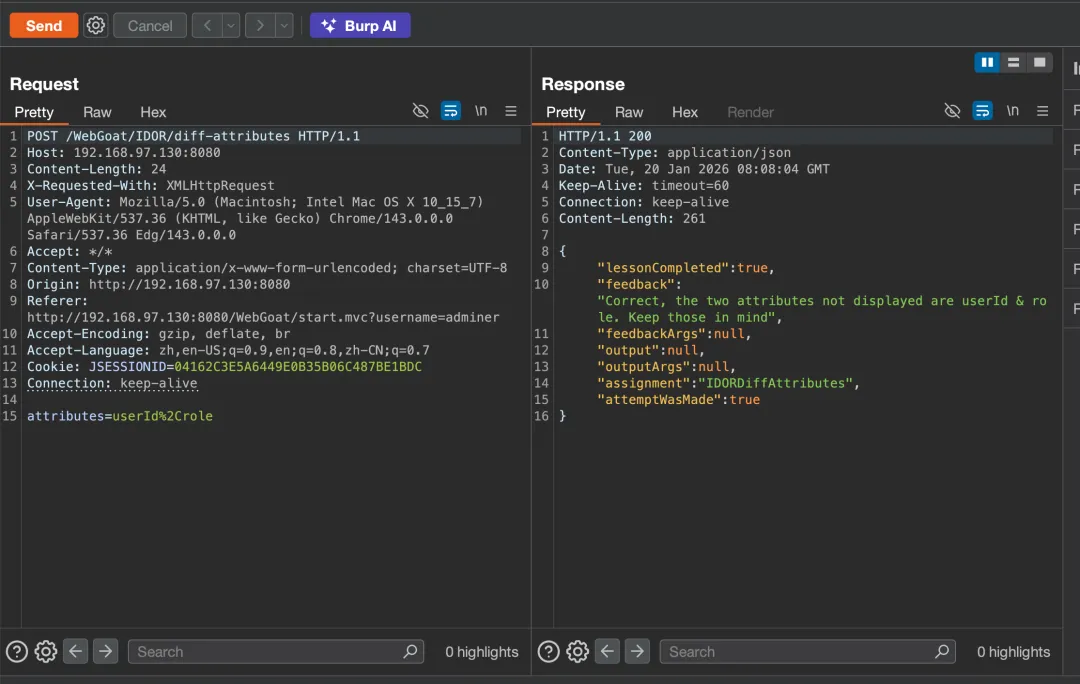Click Content-Length: 261 response header
Viewport: 1080px width, 684px height.
pyautogui.click(x=632, y=218)
